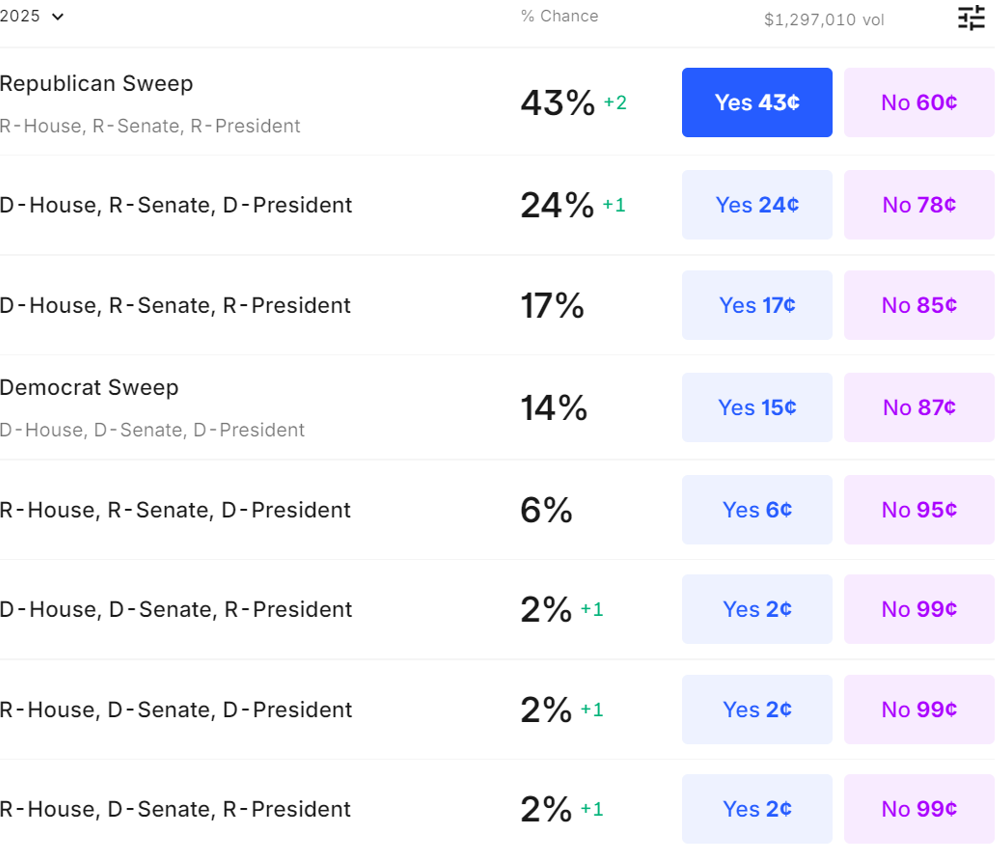Buy No at 60¢ for Republican Sweep
This screenshot has height=853, width=1000.
click(919, 102)
